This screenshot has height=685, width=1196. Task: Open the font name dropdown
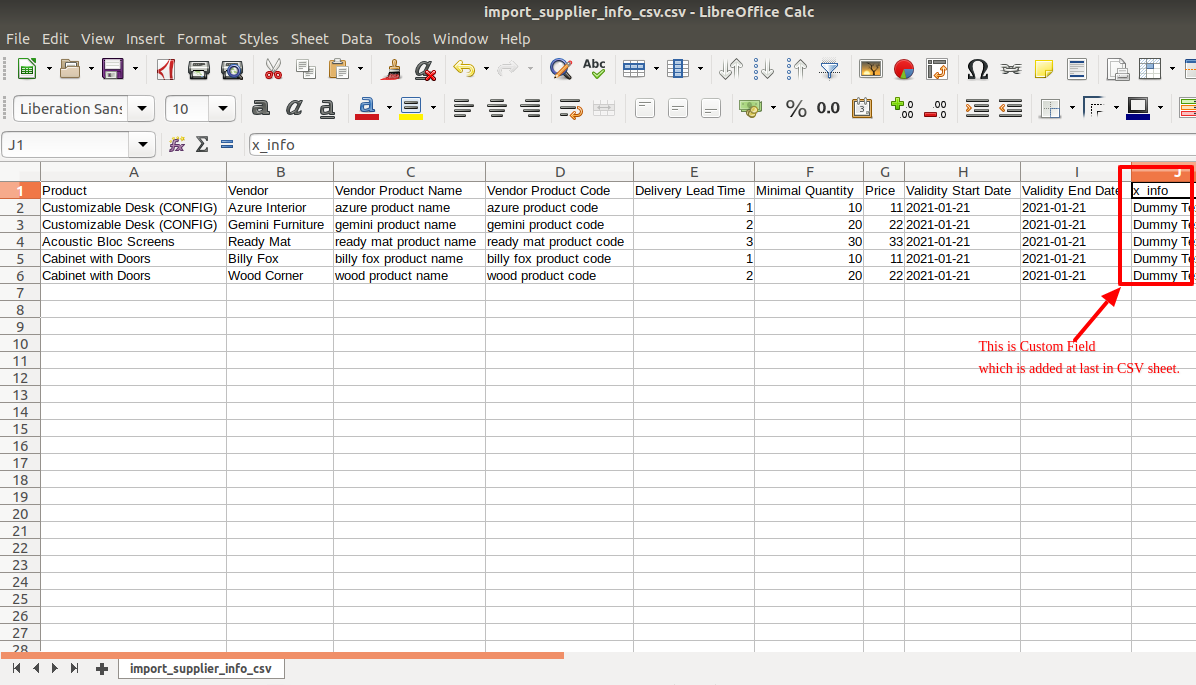coord(143,108)
